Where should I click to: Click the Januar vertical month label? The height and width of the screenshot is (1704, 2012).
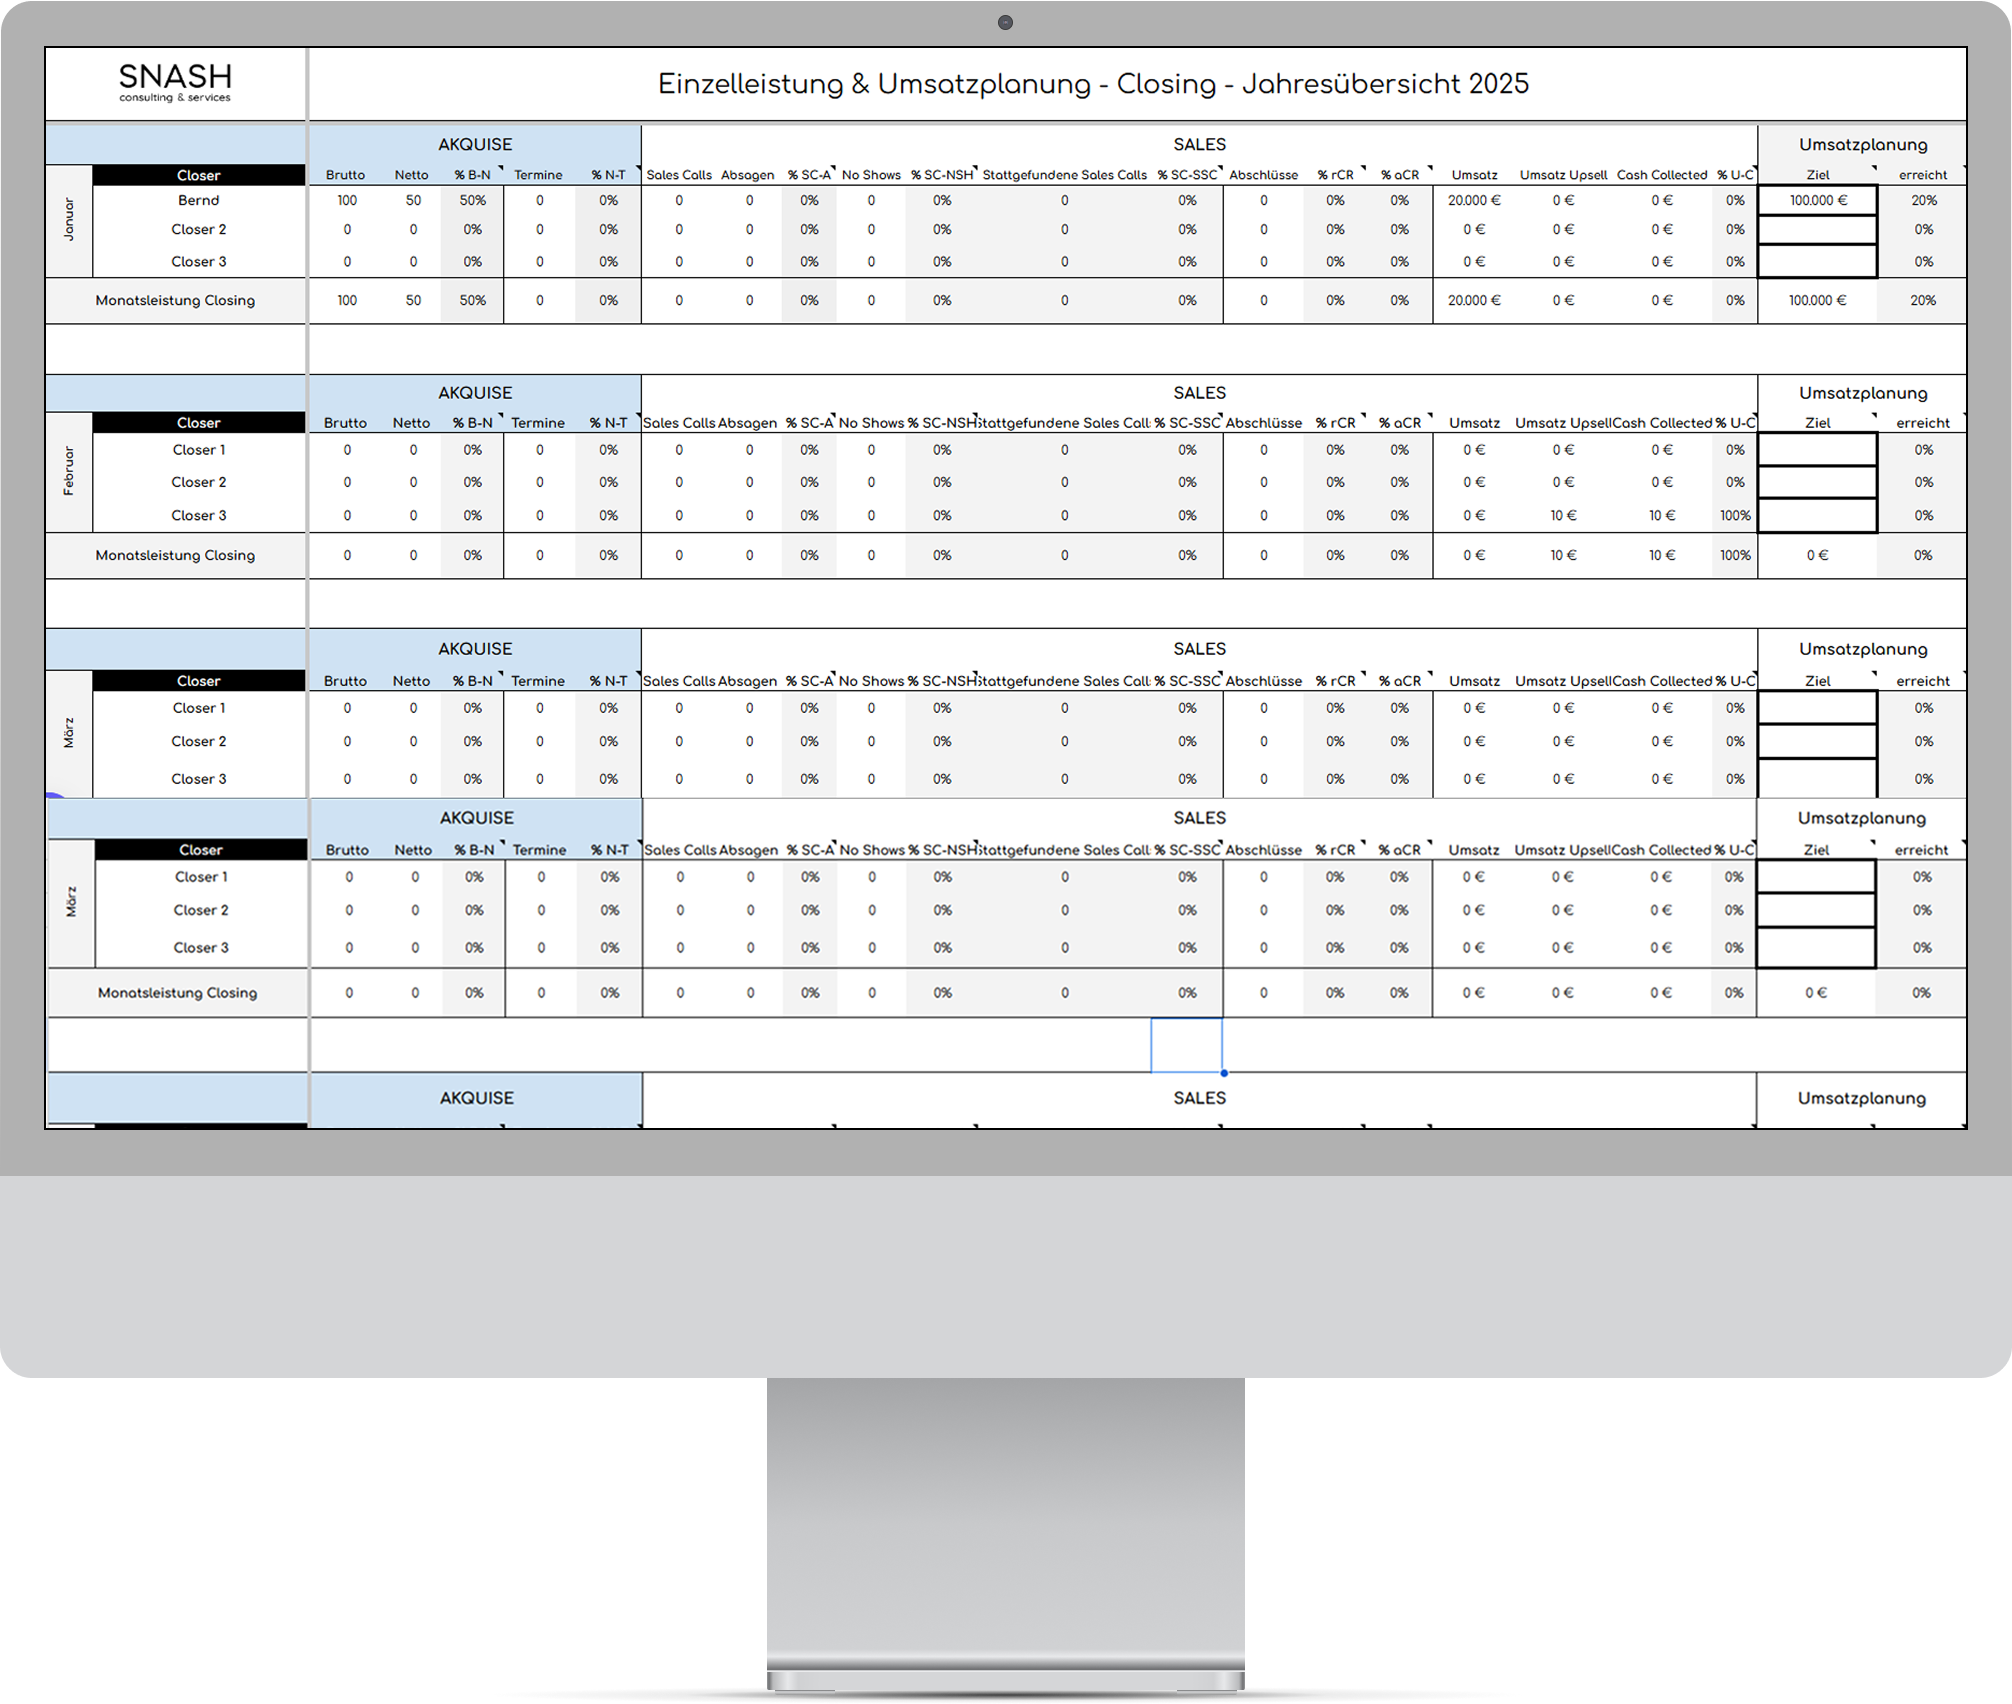(x=69, y=220)
